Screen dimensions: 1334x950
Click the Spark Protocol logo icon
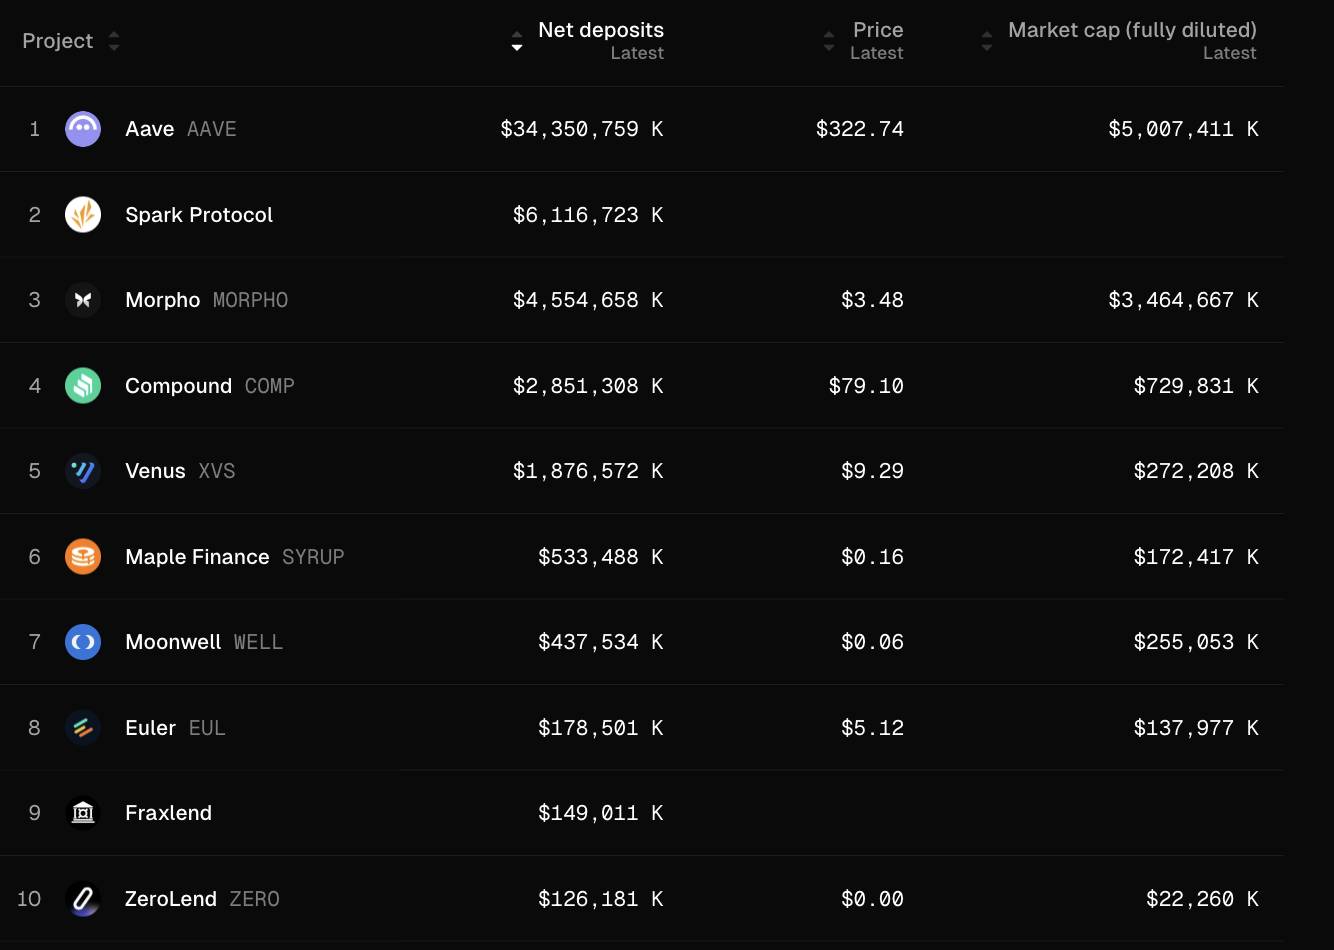[83, 215]
